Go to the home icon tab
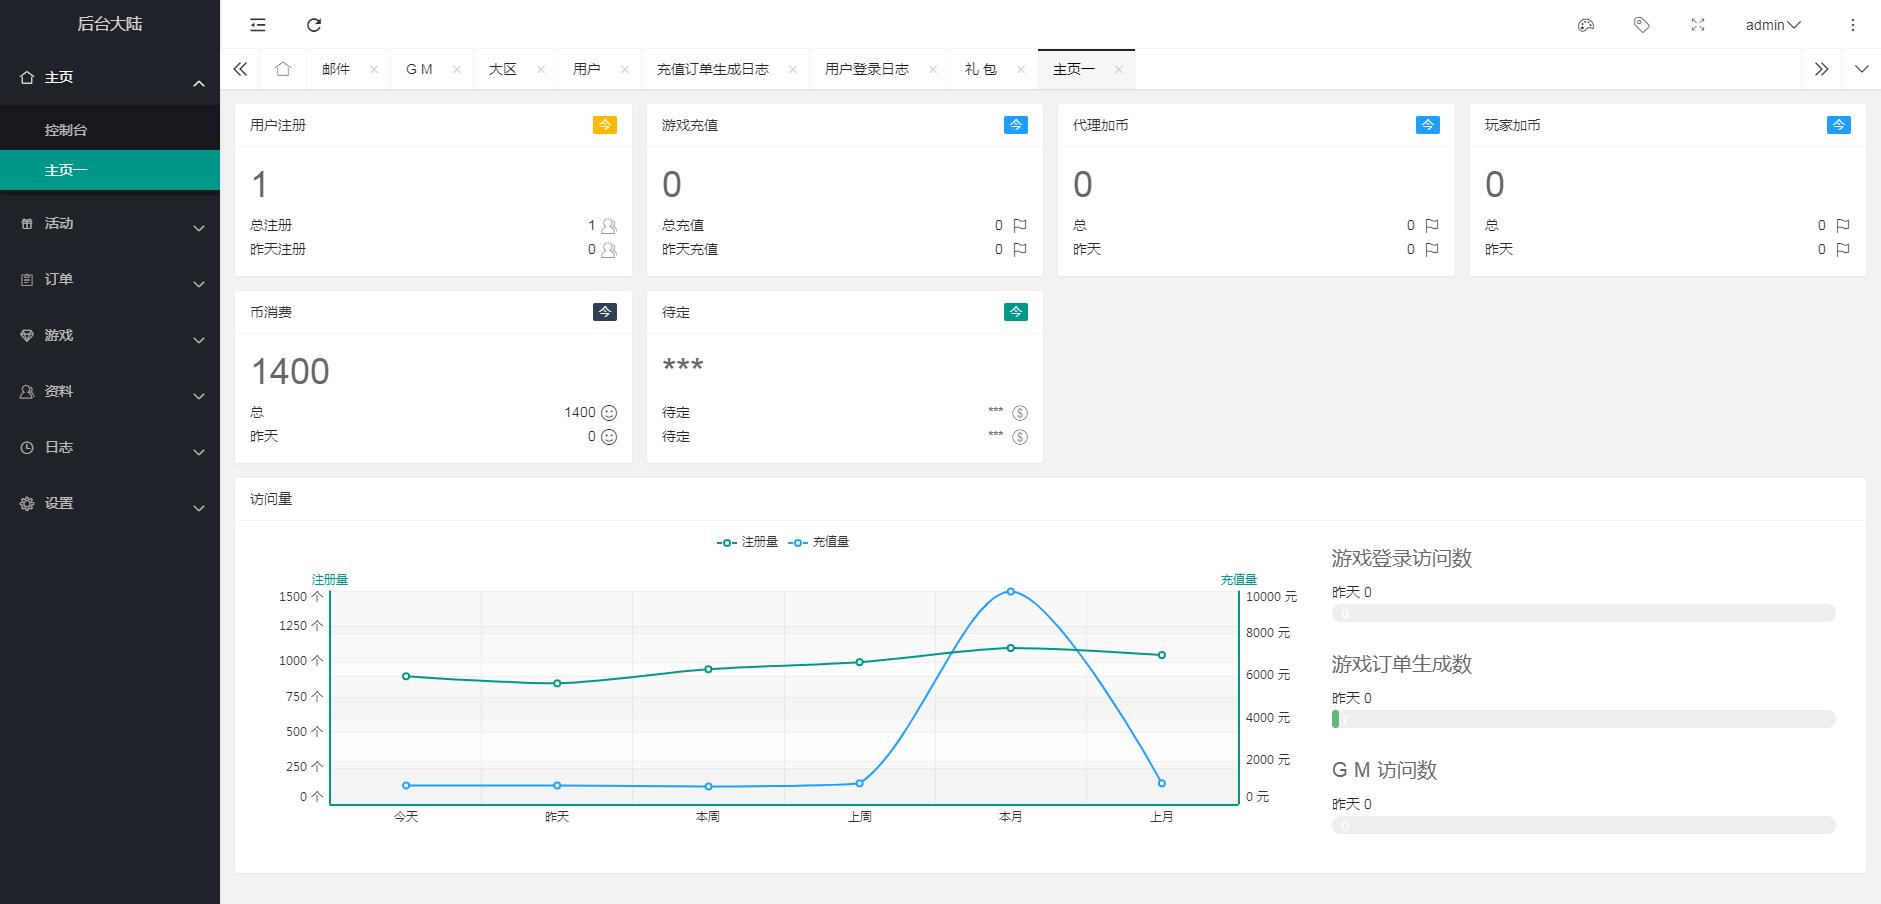This screenshot has height=904, width=1881. click(283, 69)
